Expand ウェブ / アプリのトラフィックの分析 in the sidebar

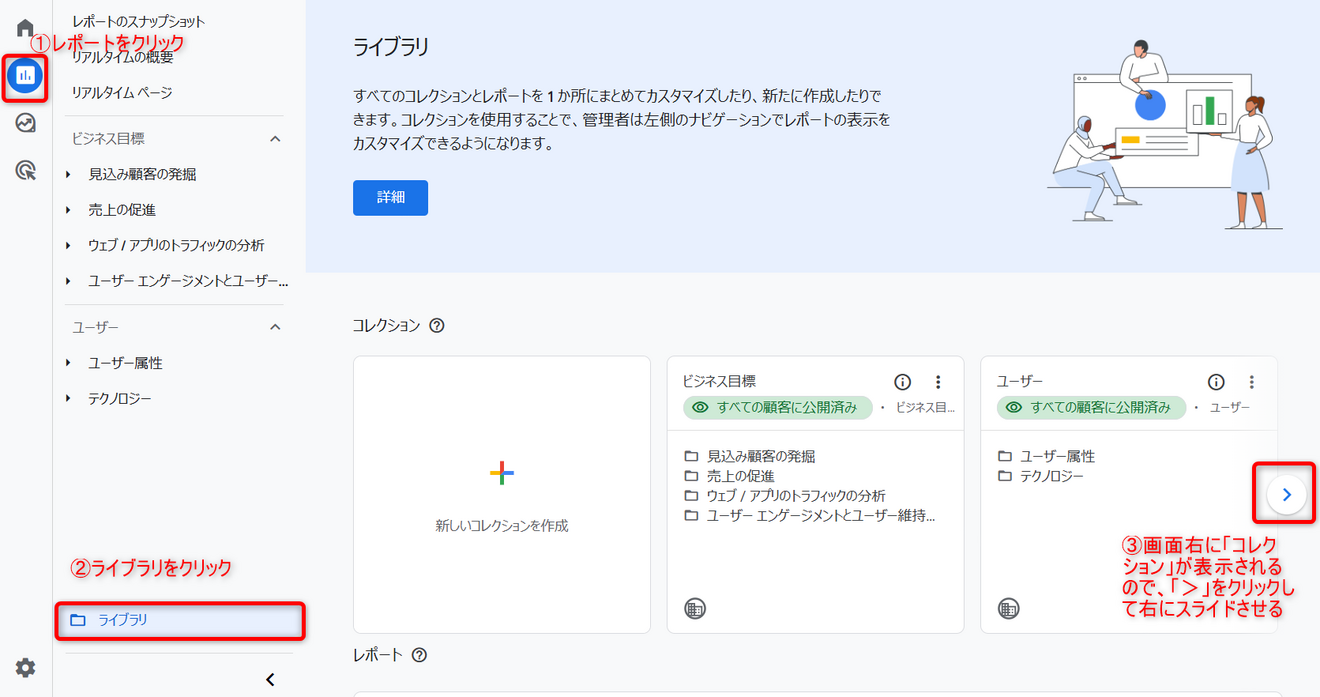pyautogui.click(x=69, y=245)
